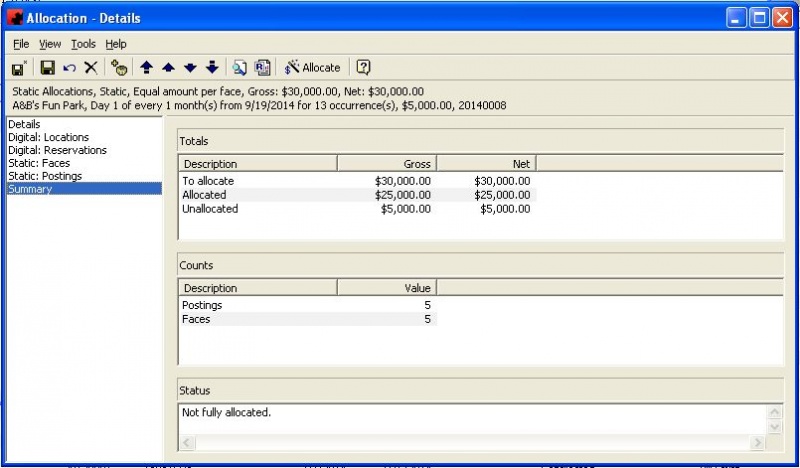Select Details in the left navigation list
Viewport: 800px width, 468px height.
click(x=24, y=124)
